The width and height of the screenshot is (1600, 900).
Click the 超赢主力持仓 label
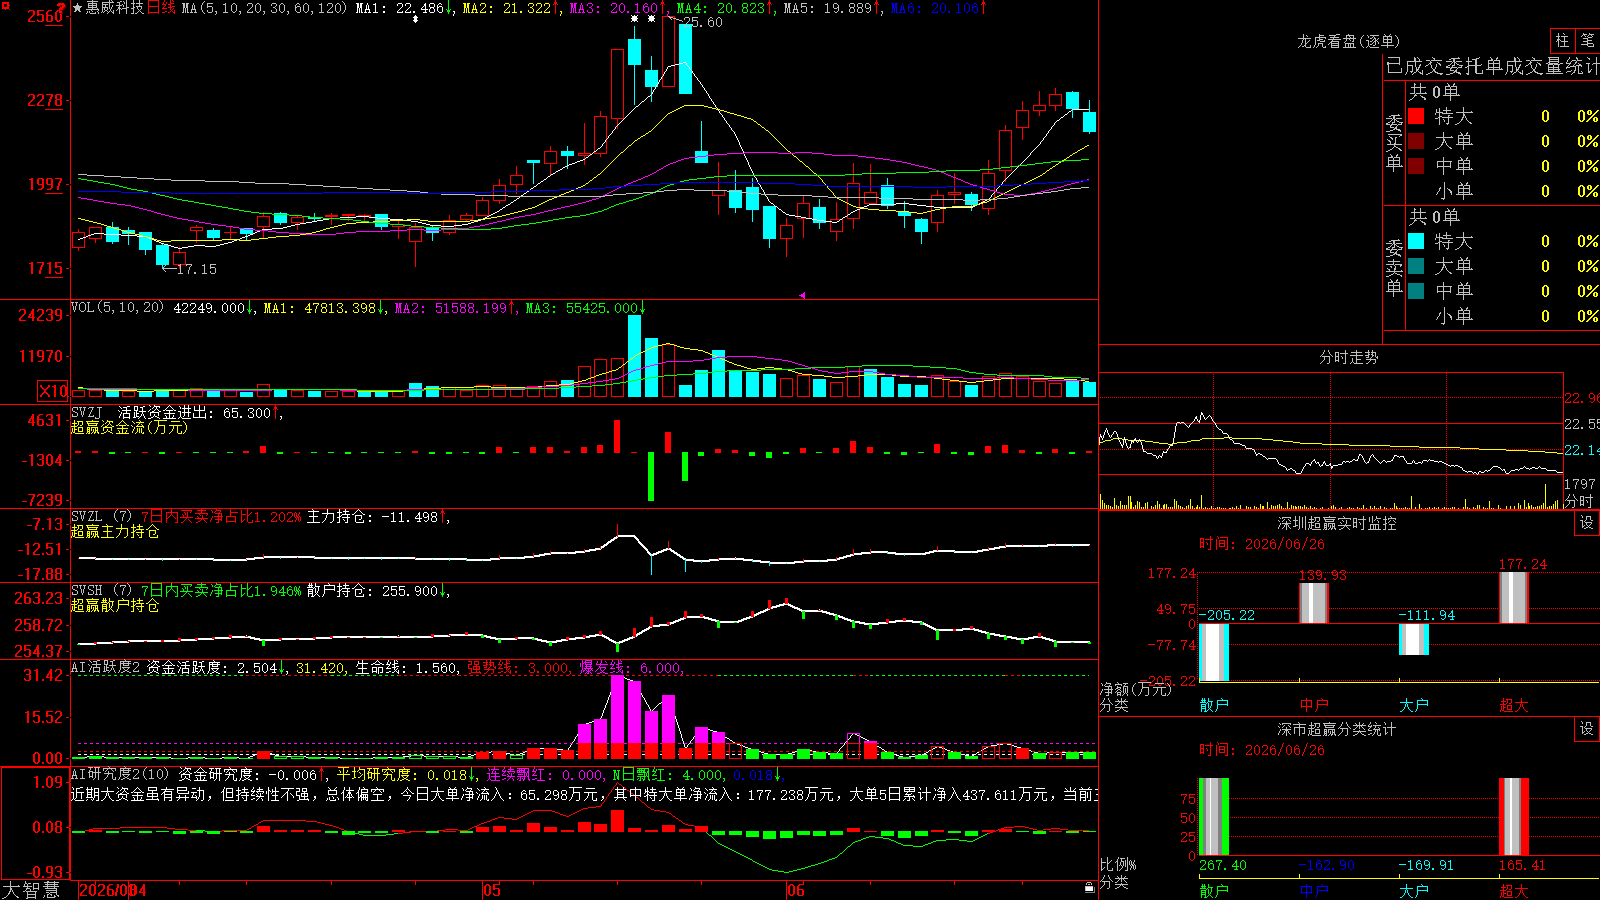[x=115, y=531]
